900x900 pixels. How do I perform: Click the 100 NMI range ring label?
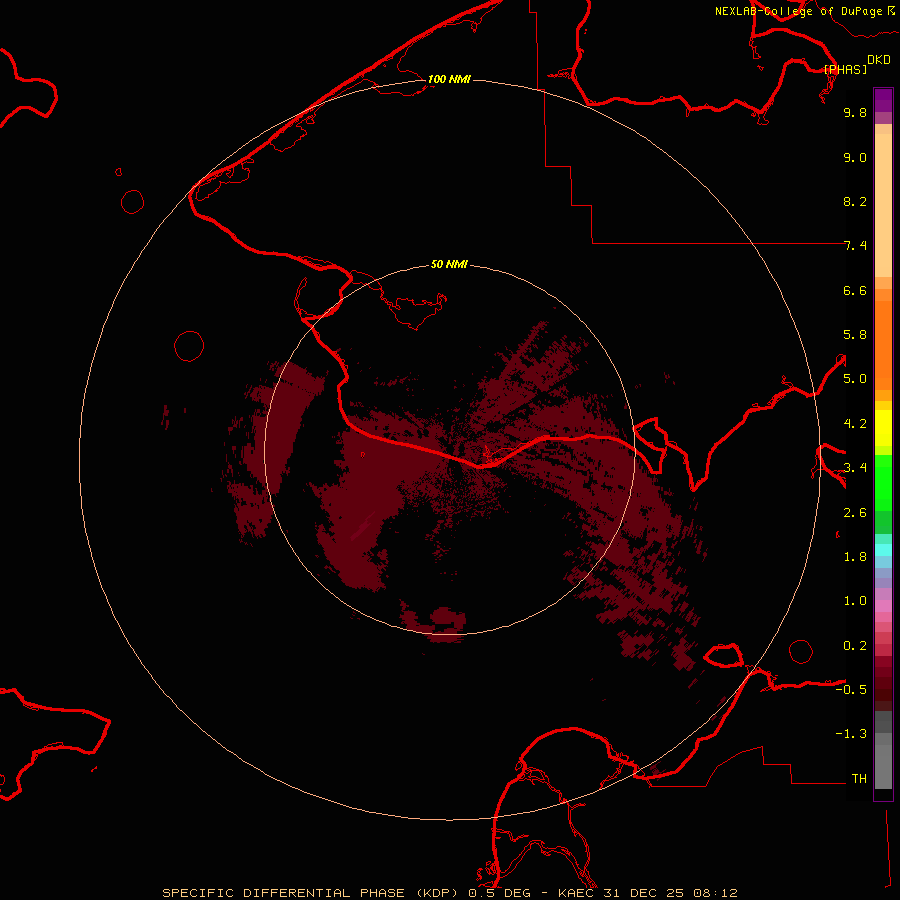coord(449,79)
